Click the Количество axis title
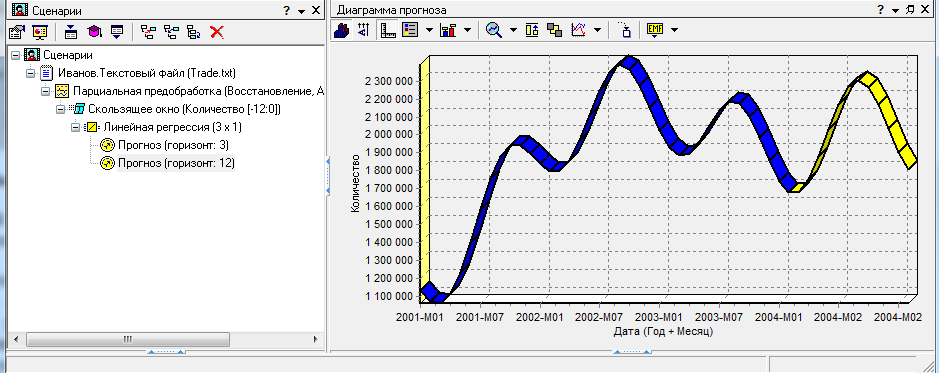The height and width of the screenshot is (373, 939). coord(356,183)
